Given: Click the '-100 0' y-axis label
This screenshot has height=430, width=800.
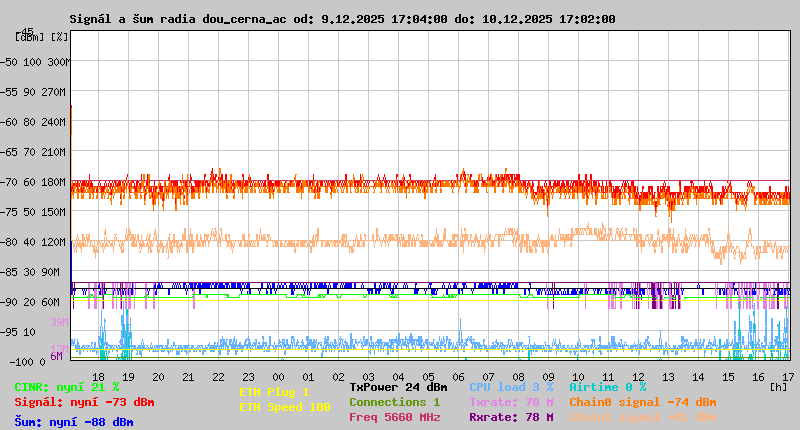Looking at the screenshot, I should coord(28,362).
